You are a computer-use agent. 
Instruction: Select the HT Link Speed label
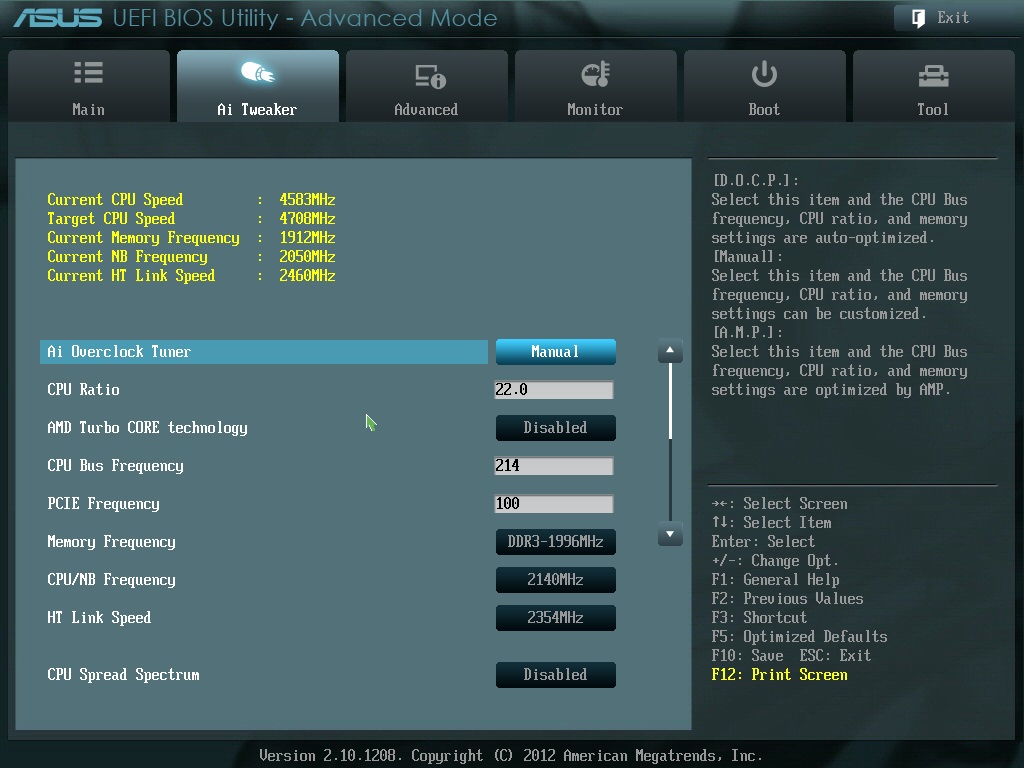tap(99, 617)
